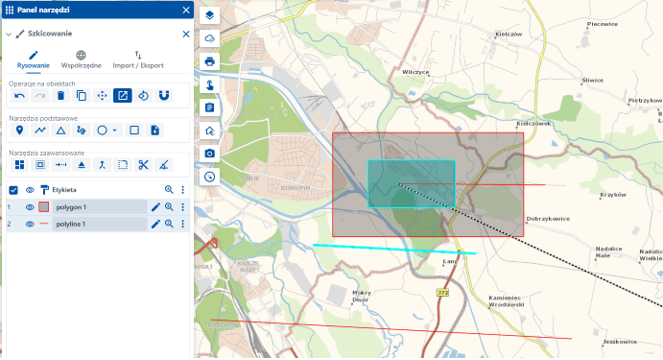Toggle visibility of all sketch objects
The height and width of the screenshot is (360, 663).
[30, 190]
